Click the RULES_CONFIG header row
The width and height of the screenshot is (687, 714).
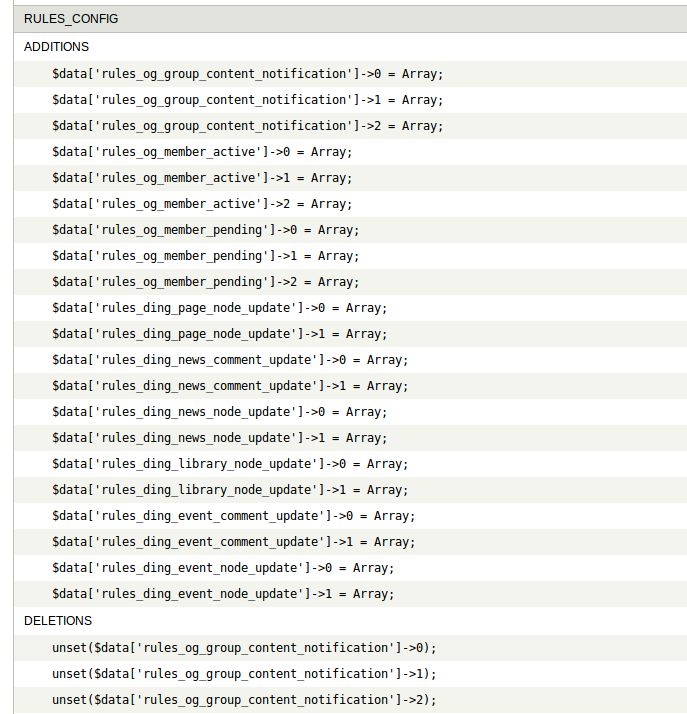click(x=350, y=19)
